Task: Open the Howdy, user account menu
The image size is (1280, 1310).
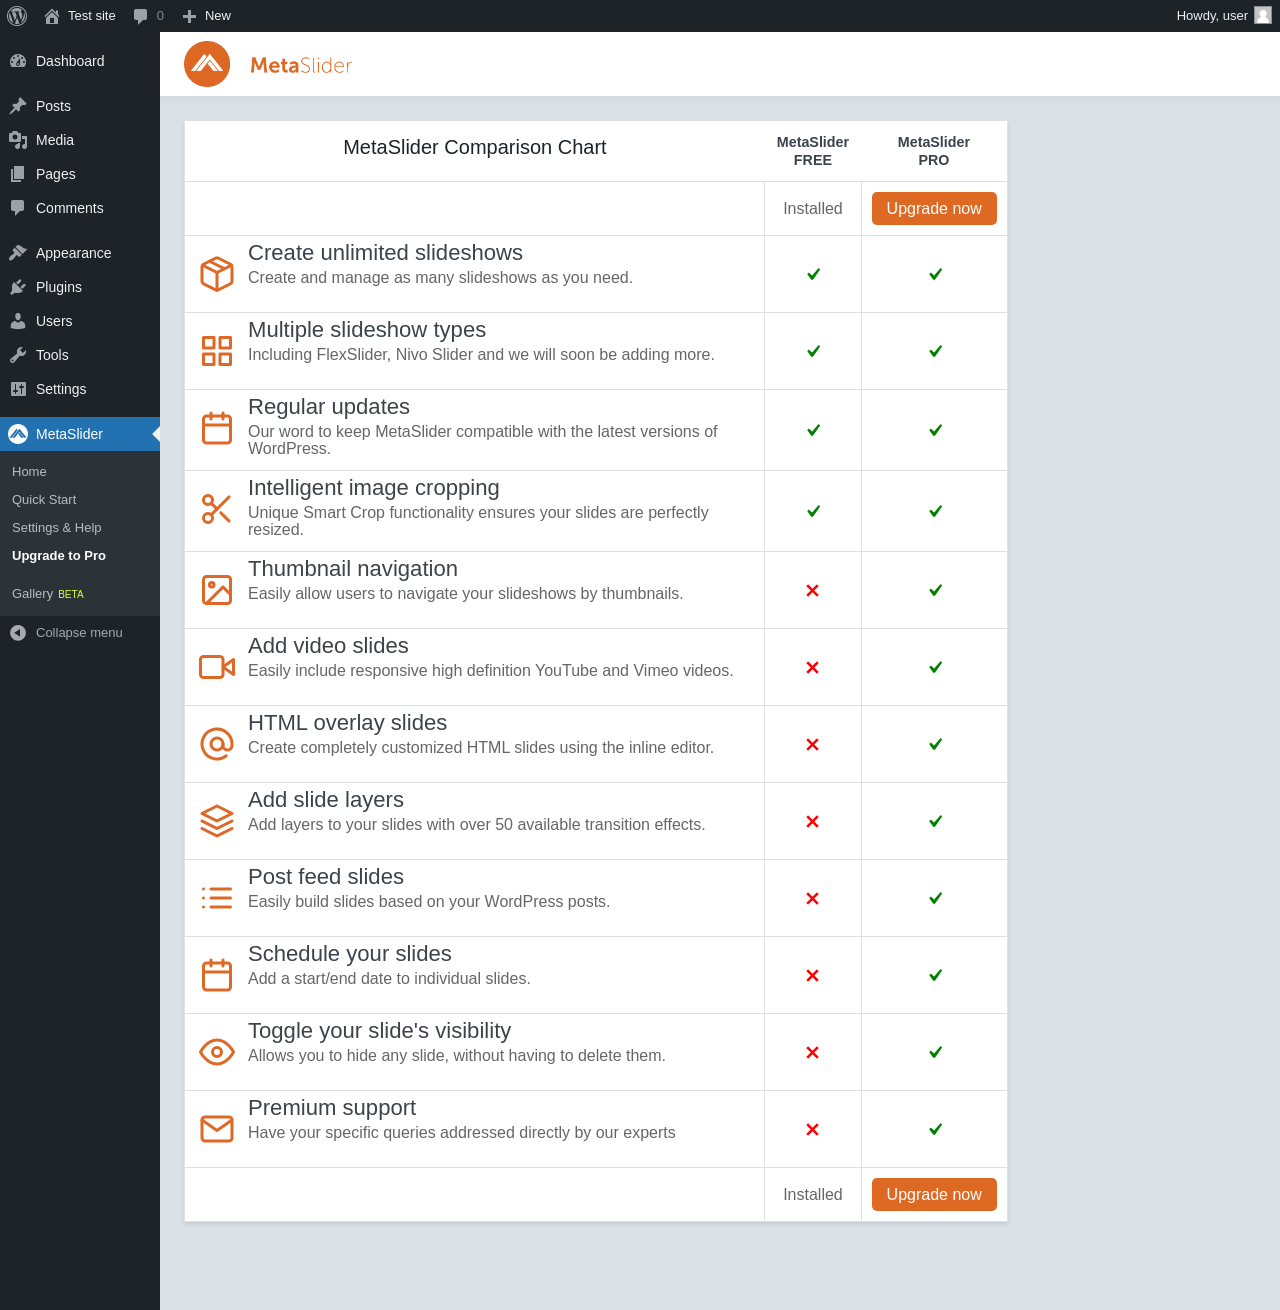Action: pos(1223,16)
